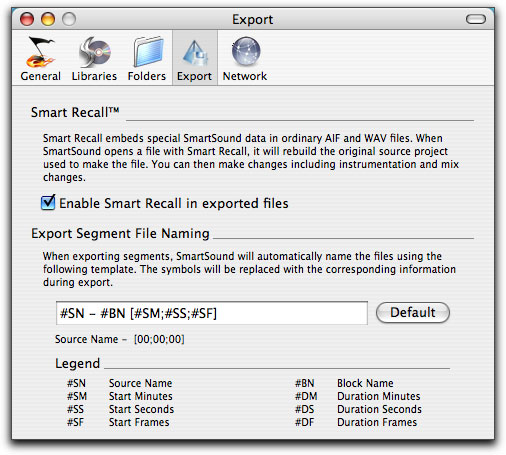Click the Default button
506x455 pixels.
point(413,313)
